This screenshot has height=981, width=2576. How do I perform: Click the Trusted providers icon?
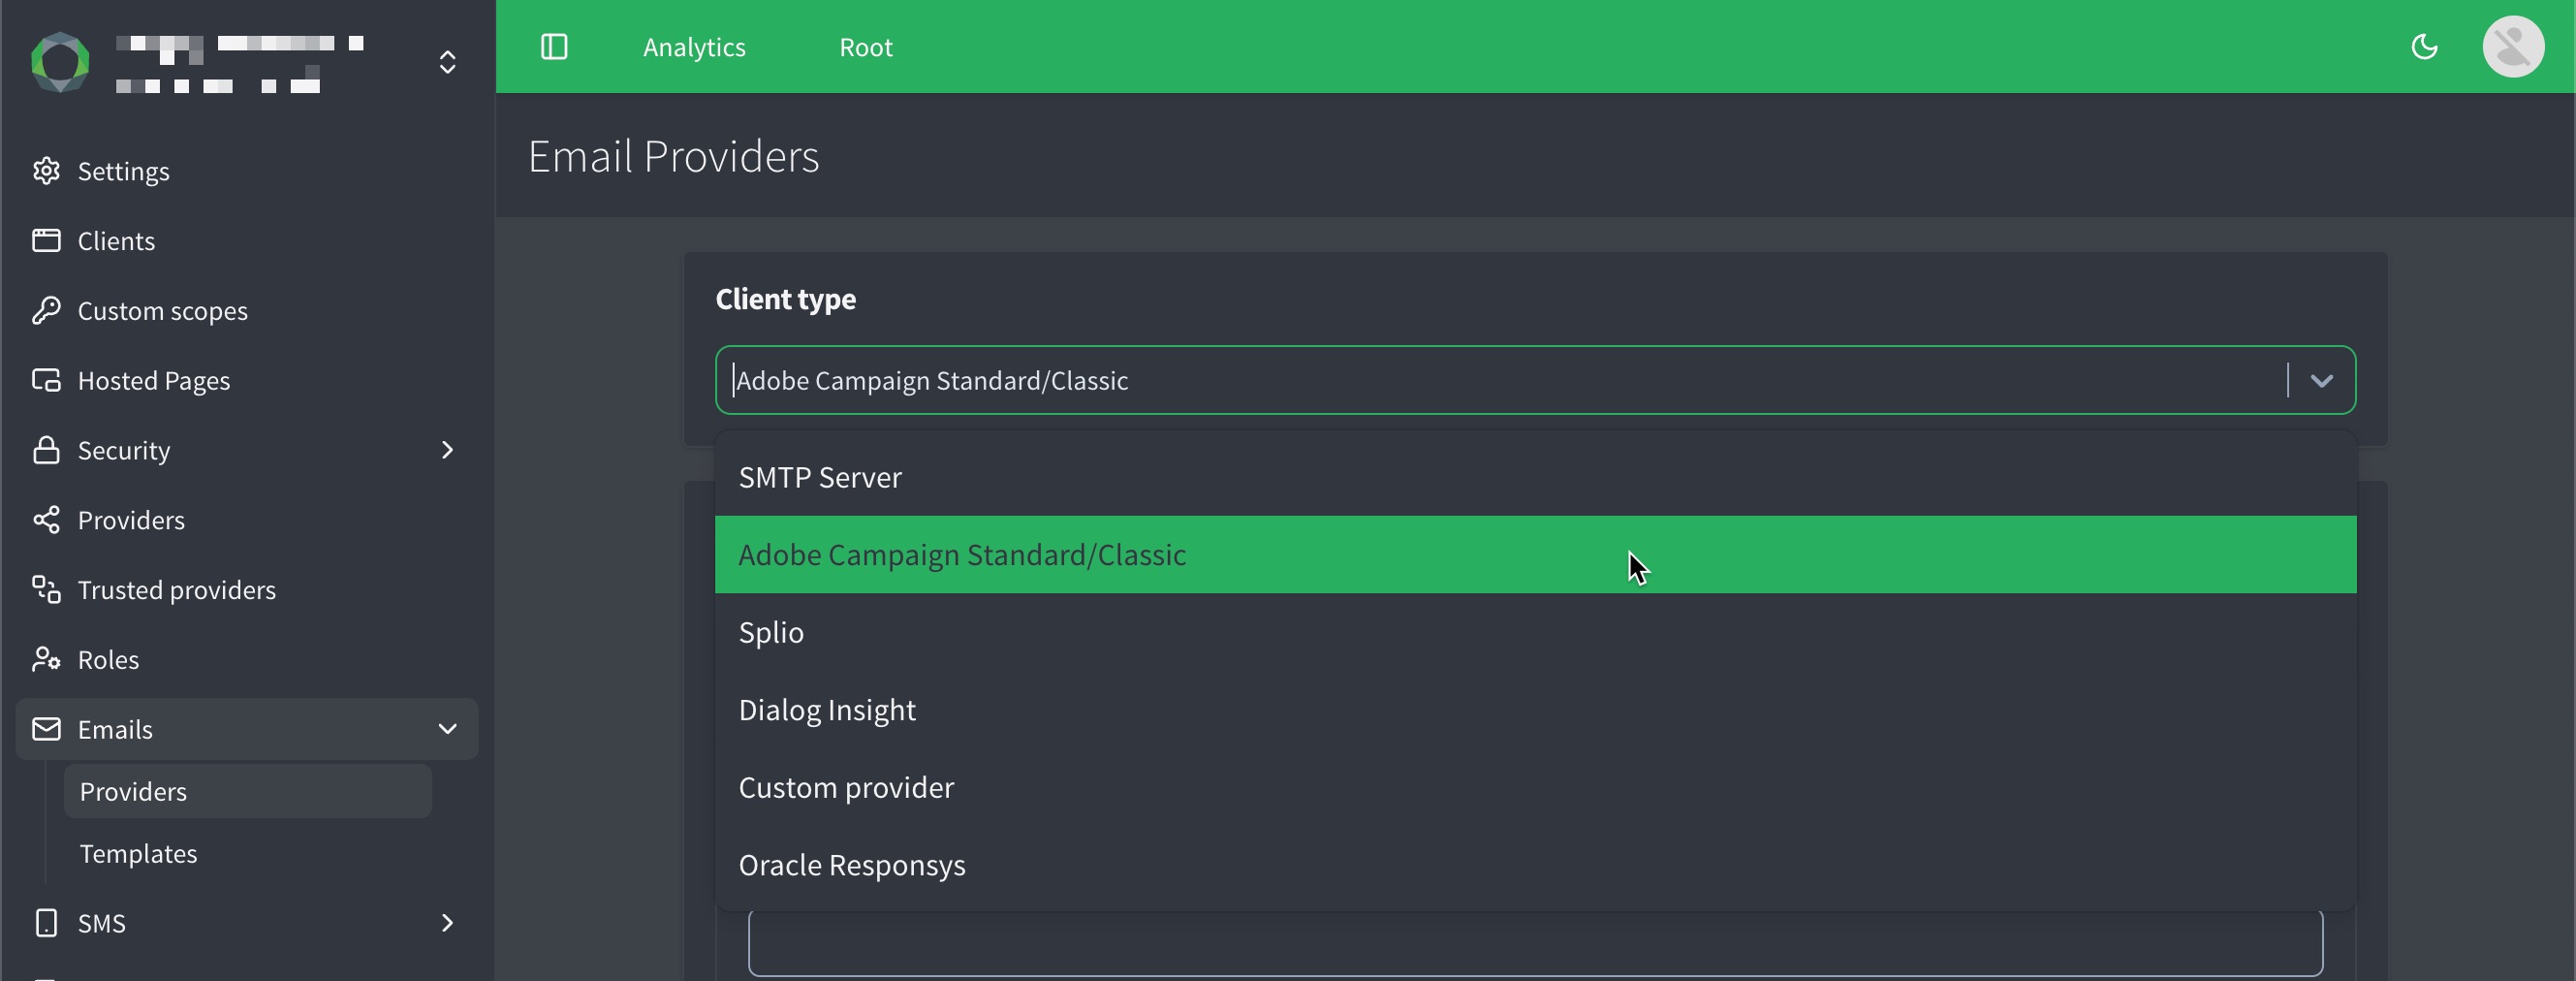[46, 590]
